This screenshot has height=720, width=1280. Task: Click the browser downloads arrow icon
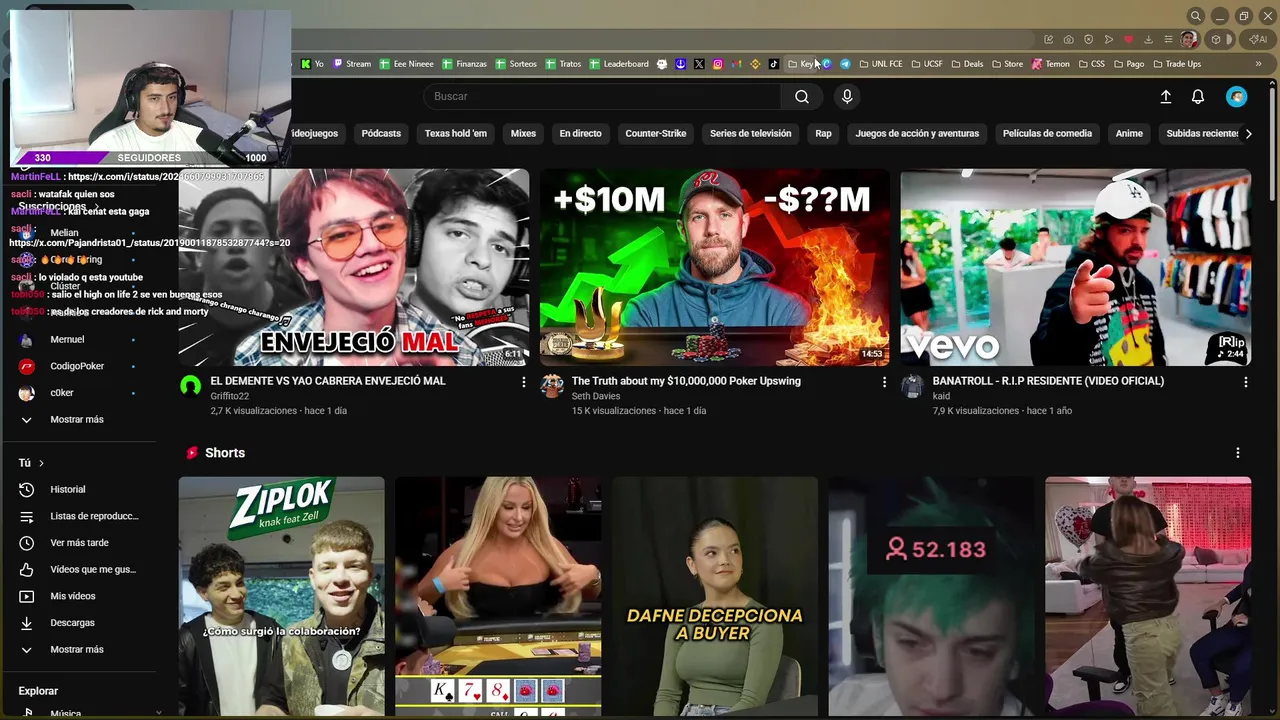tap(1148, 40)
